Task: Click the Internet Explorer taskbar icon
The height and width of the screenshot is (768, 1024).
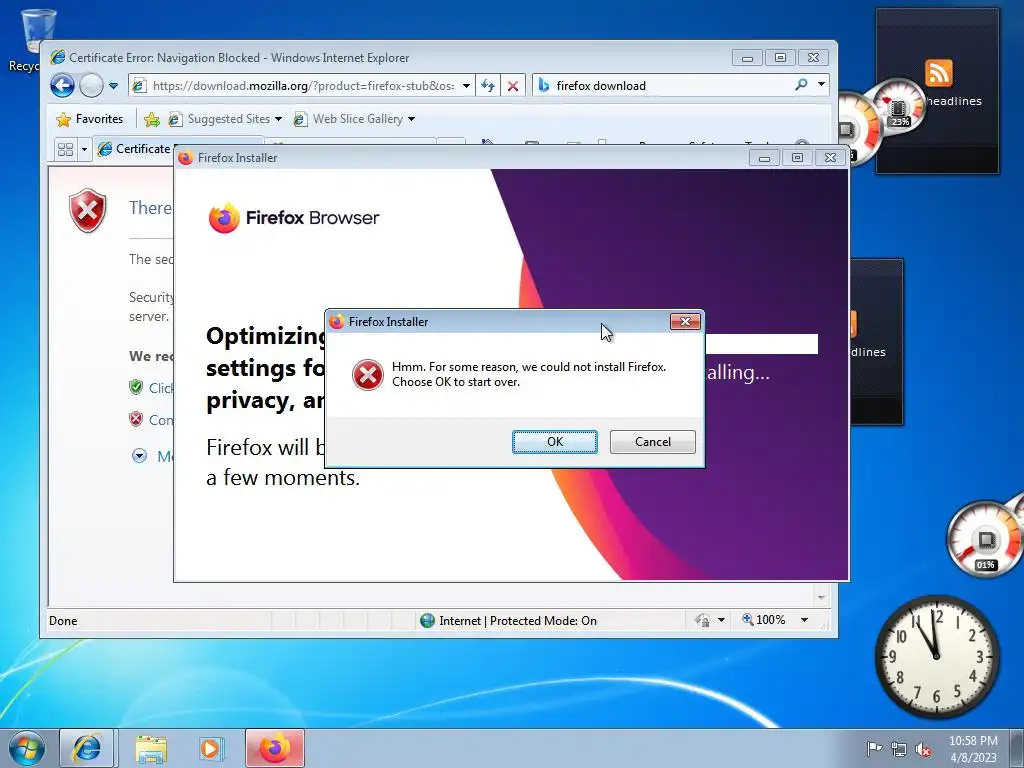Action: pyautogui.click(x=88, y=748)
